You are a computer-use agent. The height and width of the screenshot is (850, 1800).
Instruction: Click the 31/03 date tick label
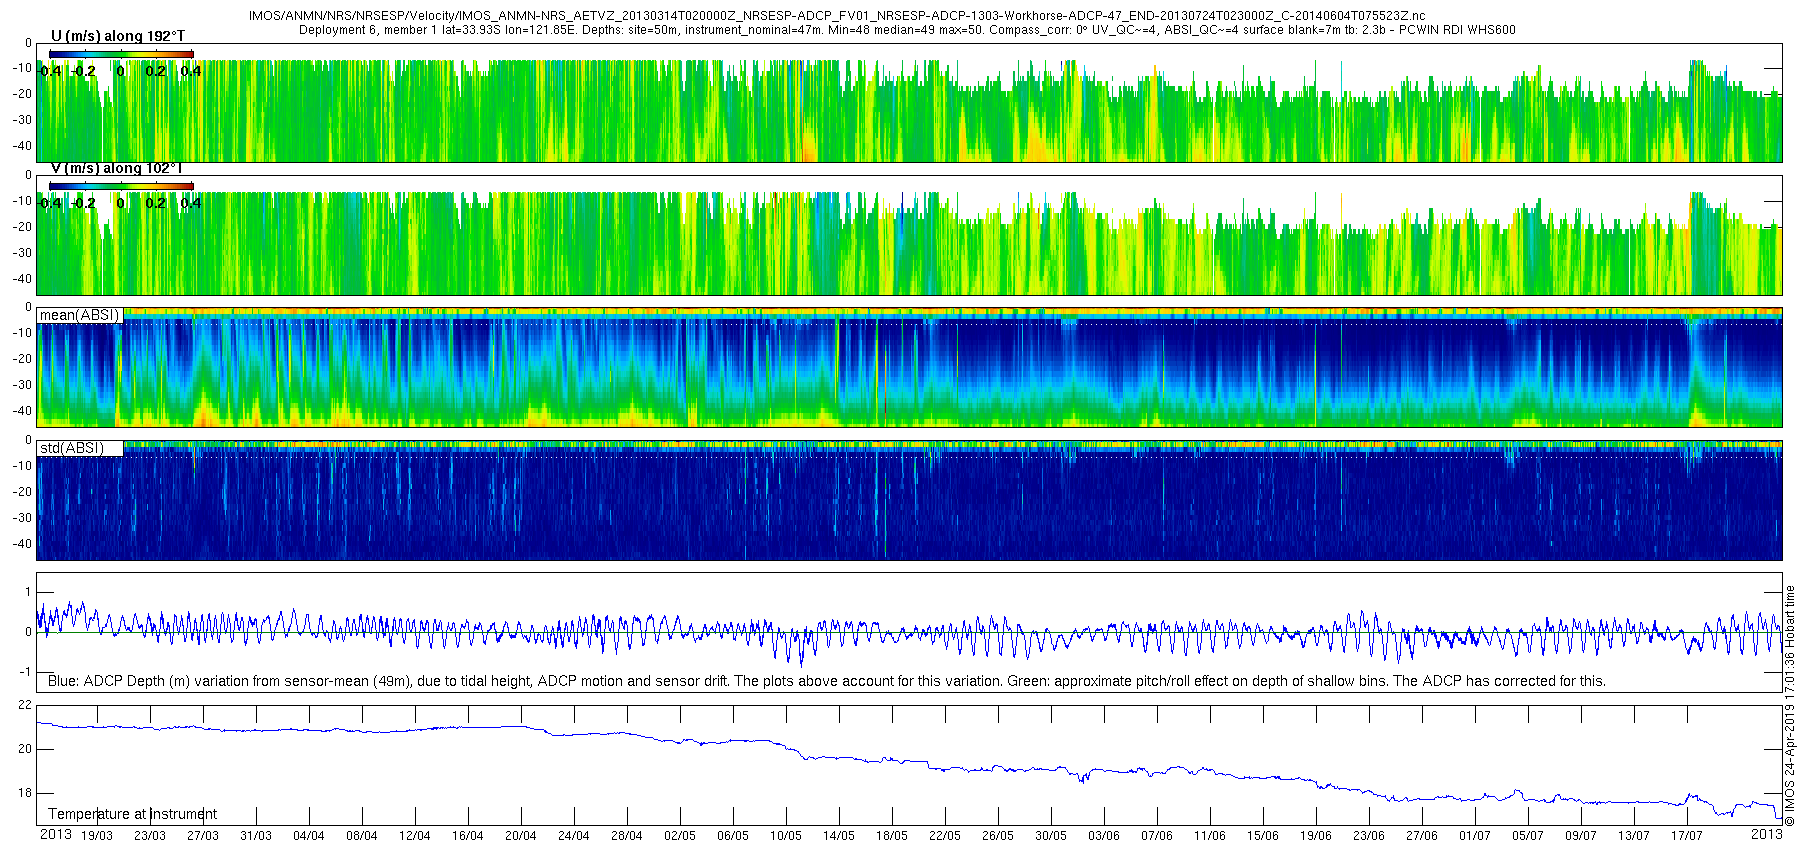pyautogui.click(x=256, y=836)
